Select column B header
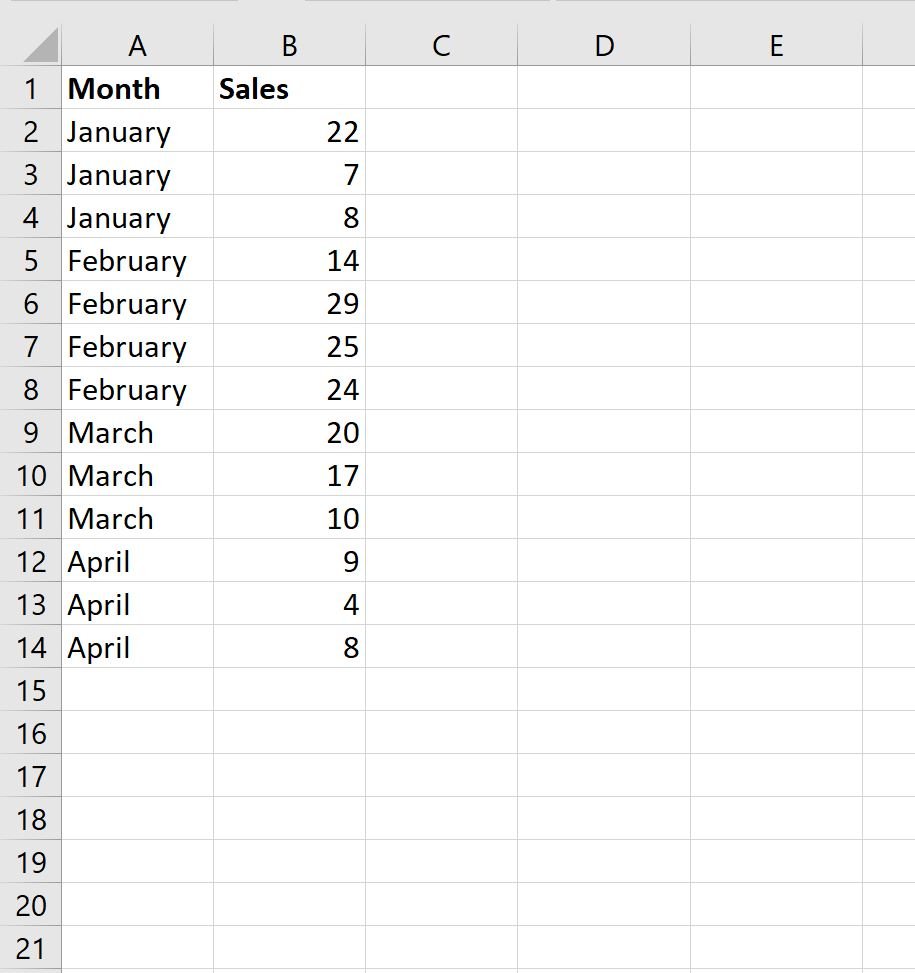Viewport: 915px width, 973px height. 290,45
